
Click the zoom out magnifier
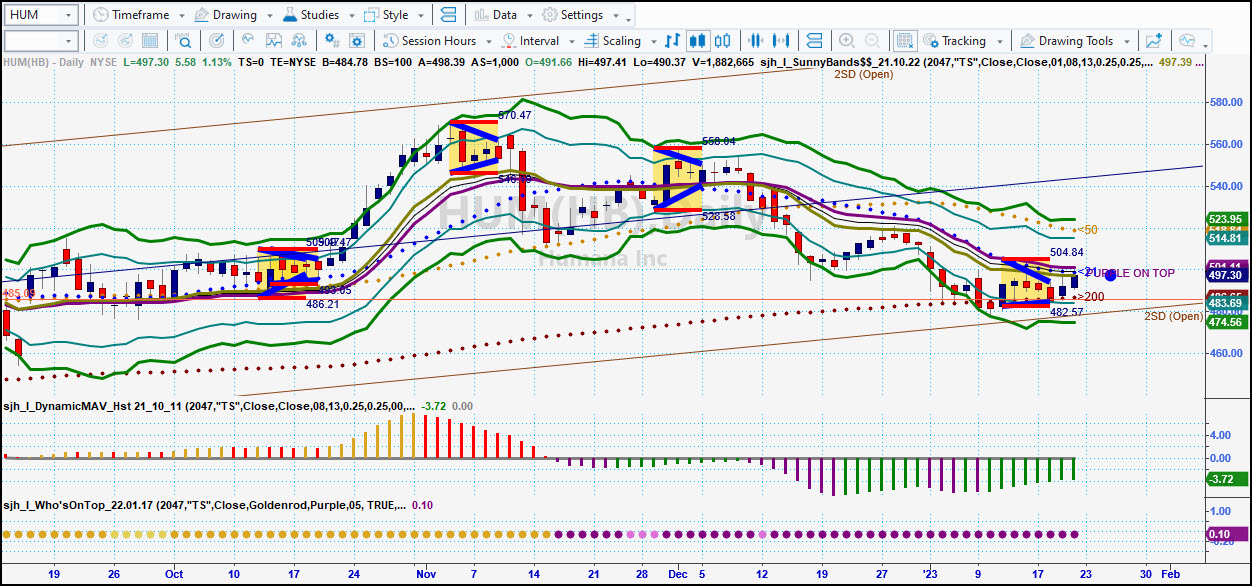tap(875, 41)
